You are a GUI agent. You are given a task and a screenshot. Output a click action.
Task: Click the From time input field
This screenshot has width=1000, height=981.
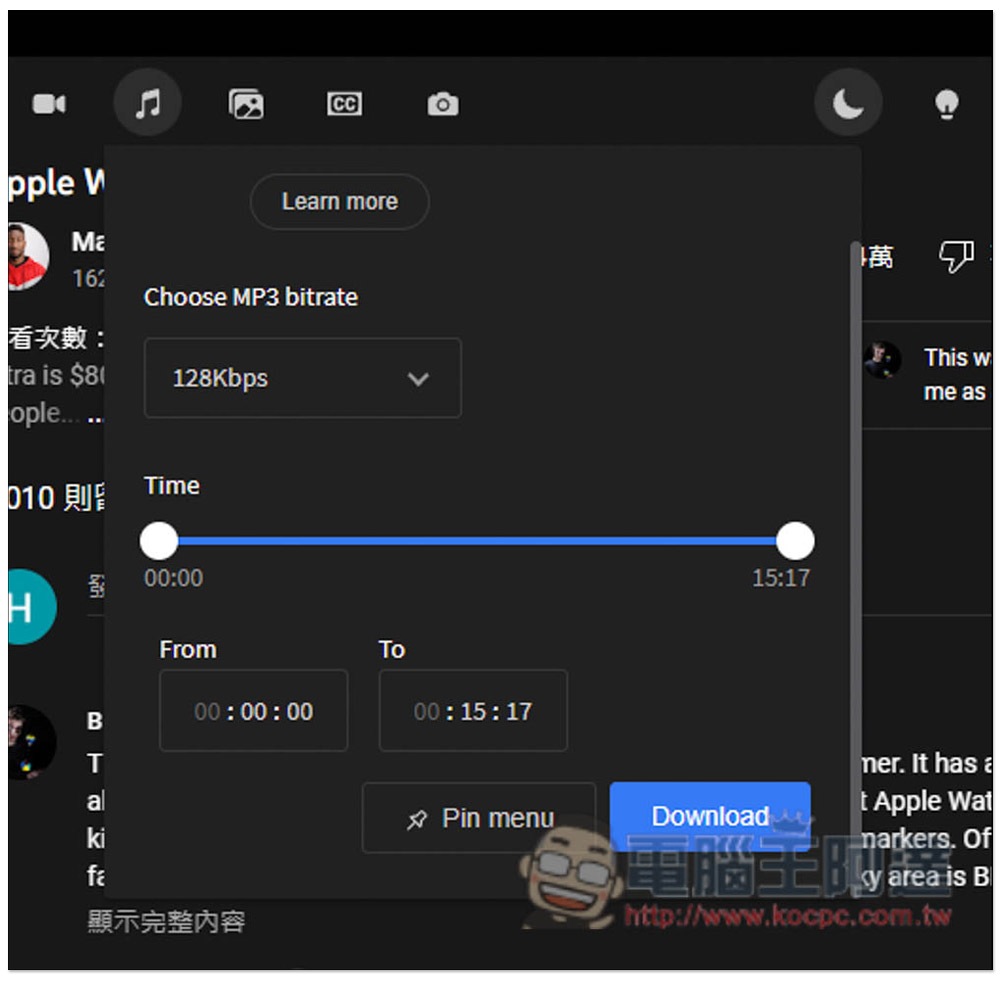tap(254, 711)
